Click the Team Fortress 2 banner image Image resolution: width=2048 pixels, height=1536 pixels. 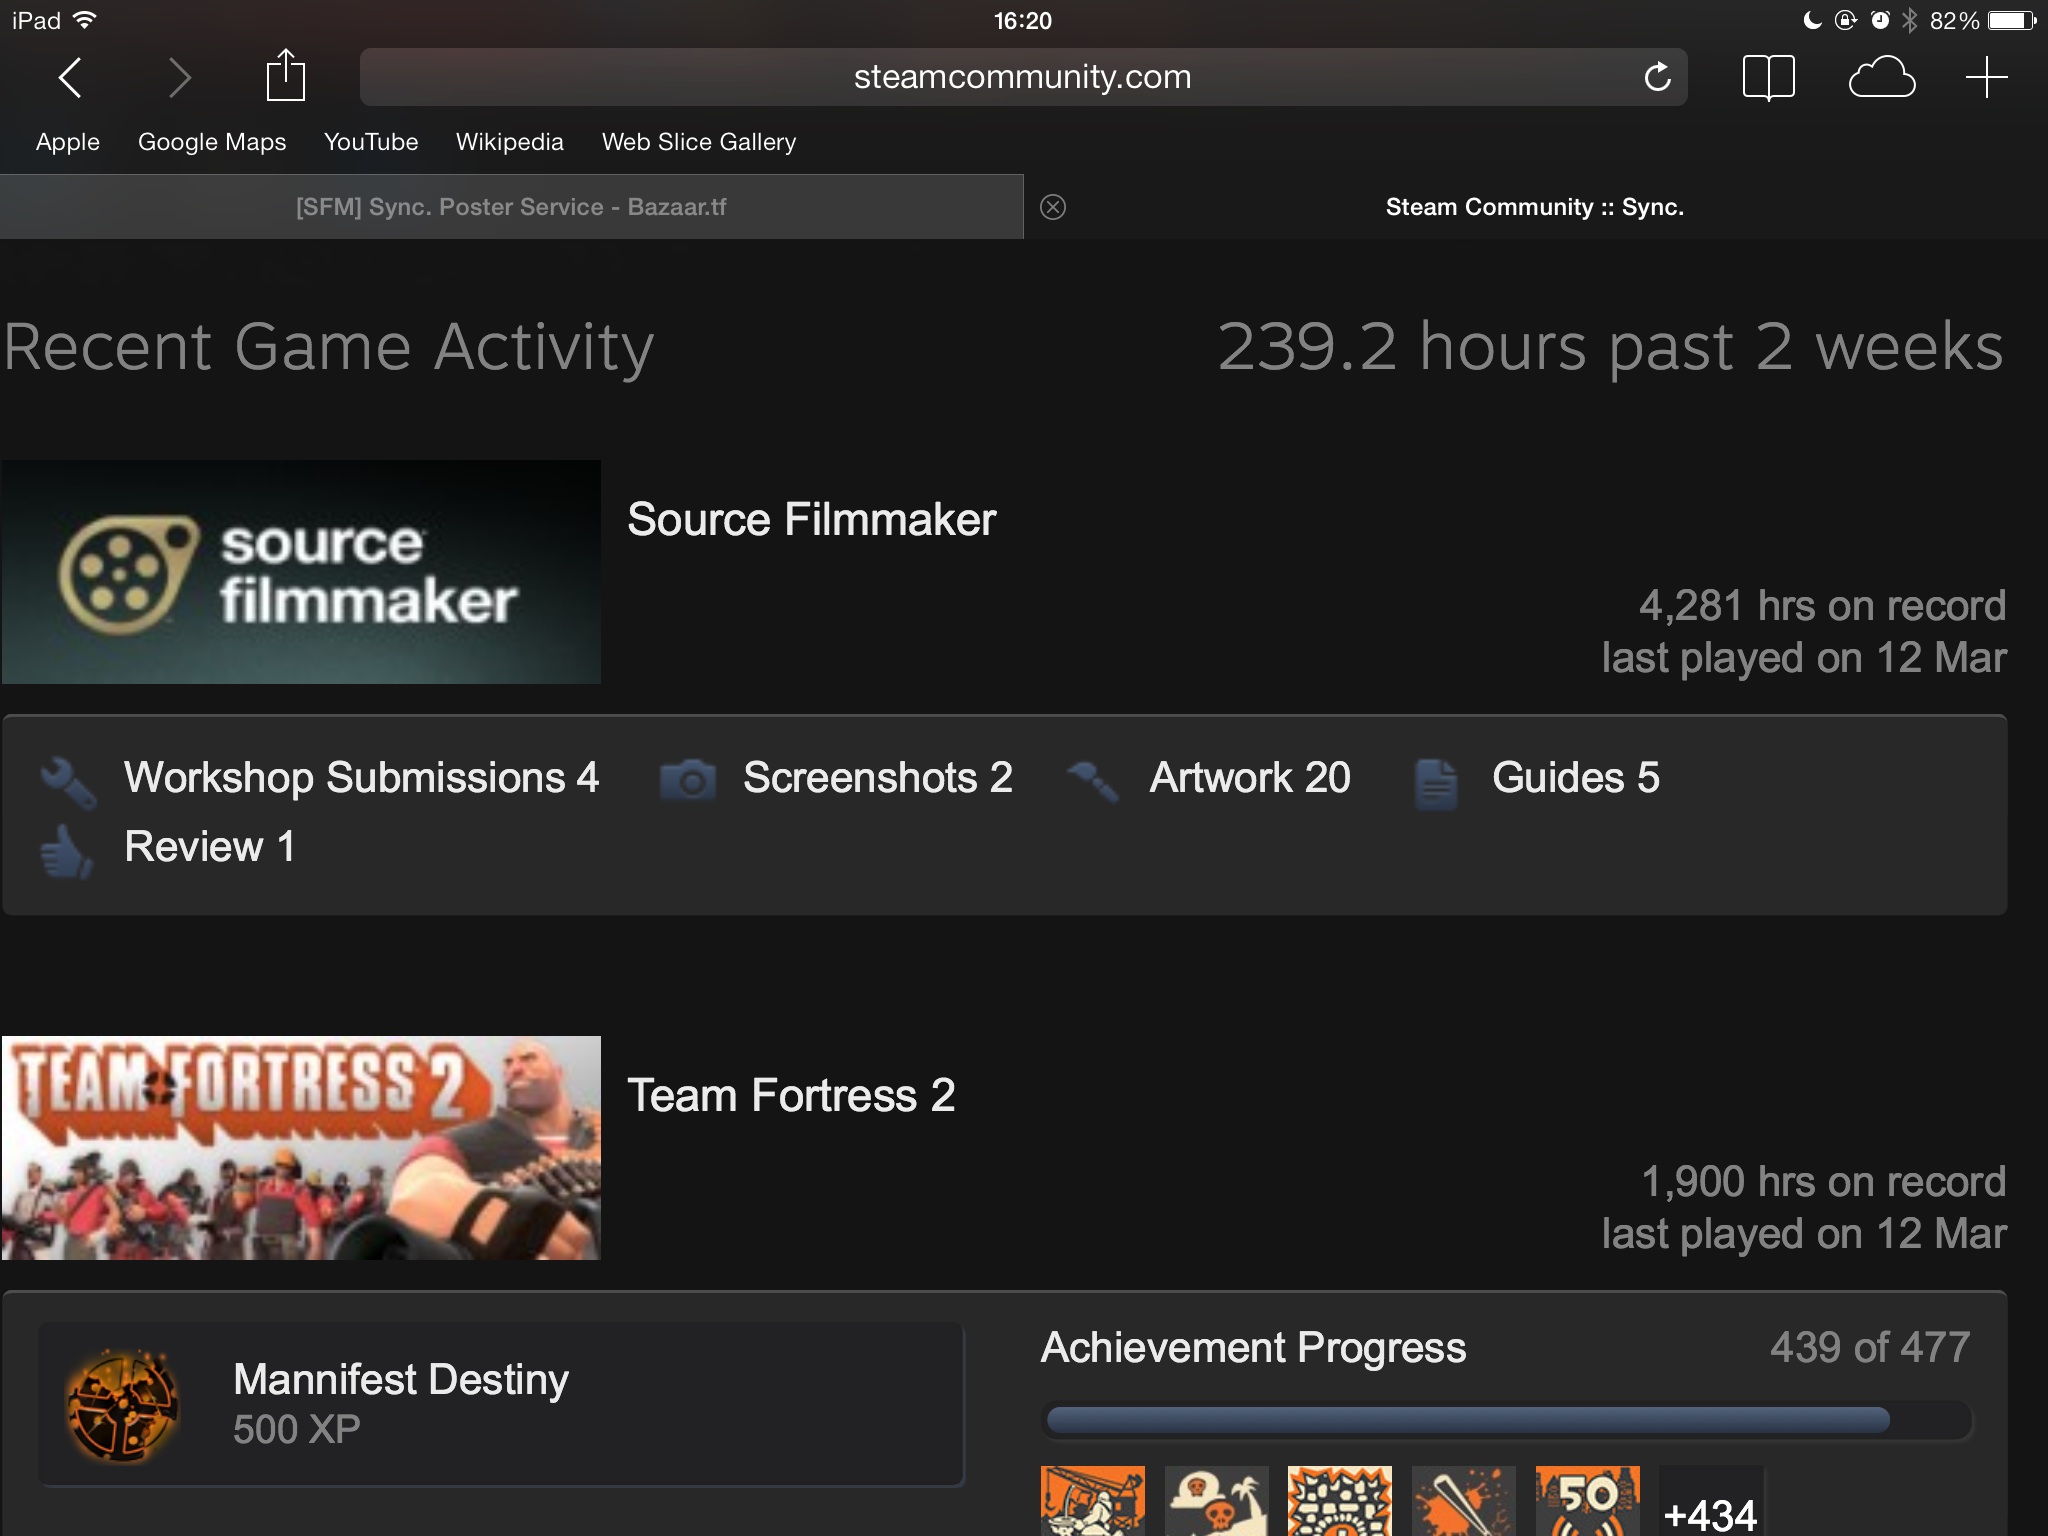(301, 1148)
